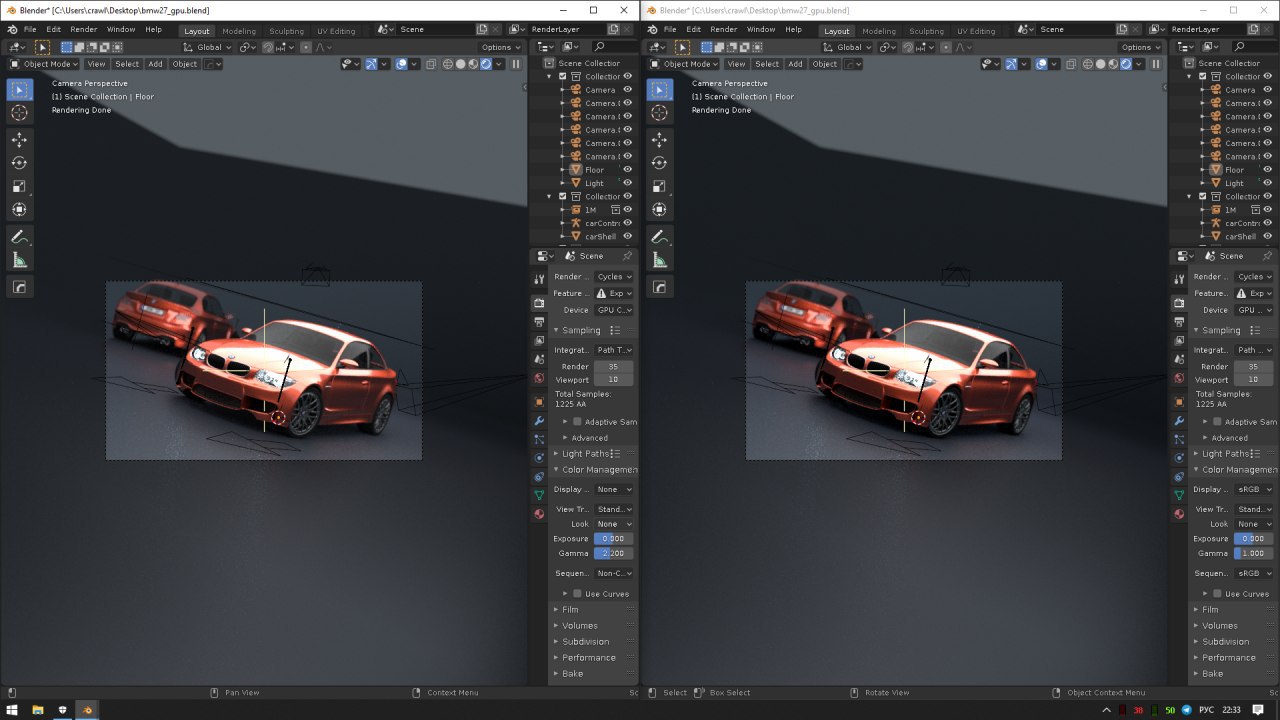The image size is (1280, 720).
Task: Hide the 1M collection in right window outliner
Action: pos(1268,210)
